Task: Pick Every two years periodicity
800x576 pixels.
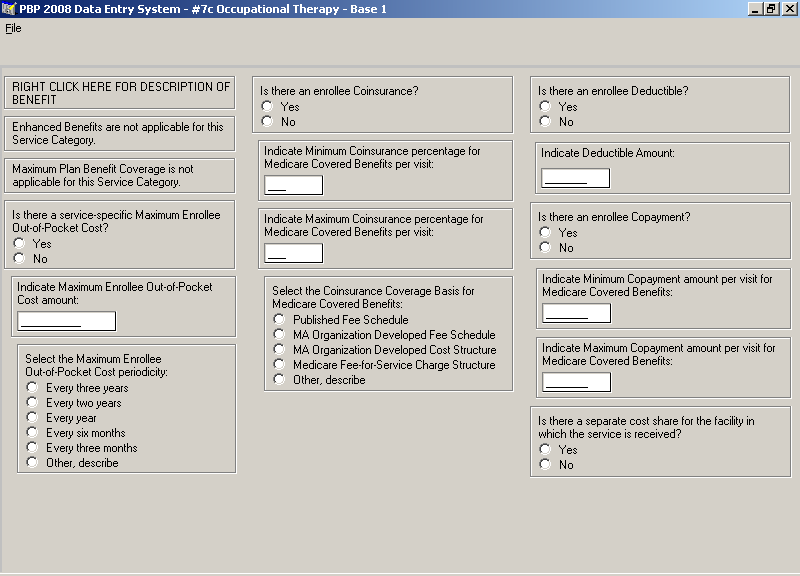Action: pos(32,403)
